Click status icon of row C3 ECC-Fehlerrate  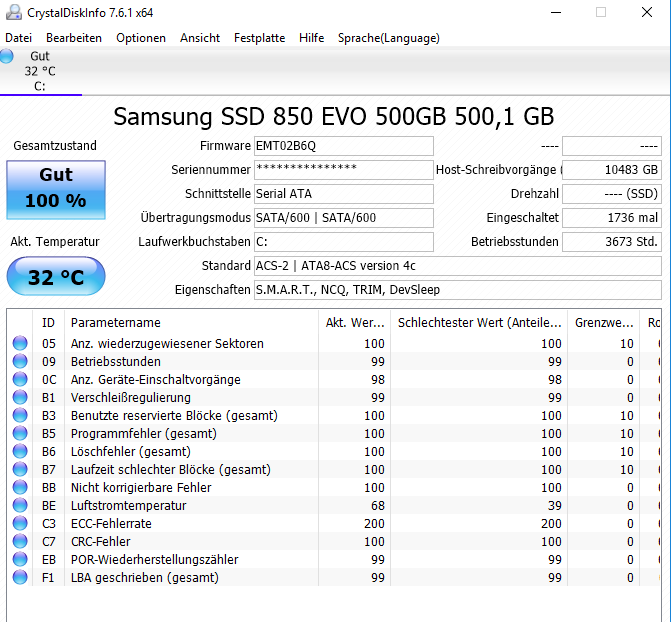[x=20, y=523]
